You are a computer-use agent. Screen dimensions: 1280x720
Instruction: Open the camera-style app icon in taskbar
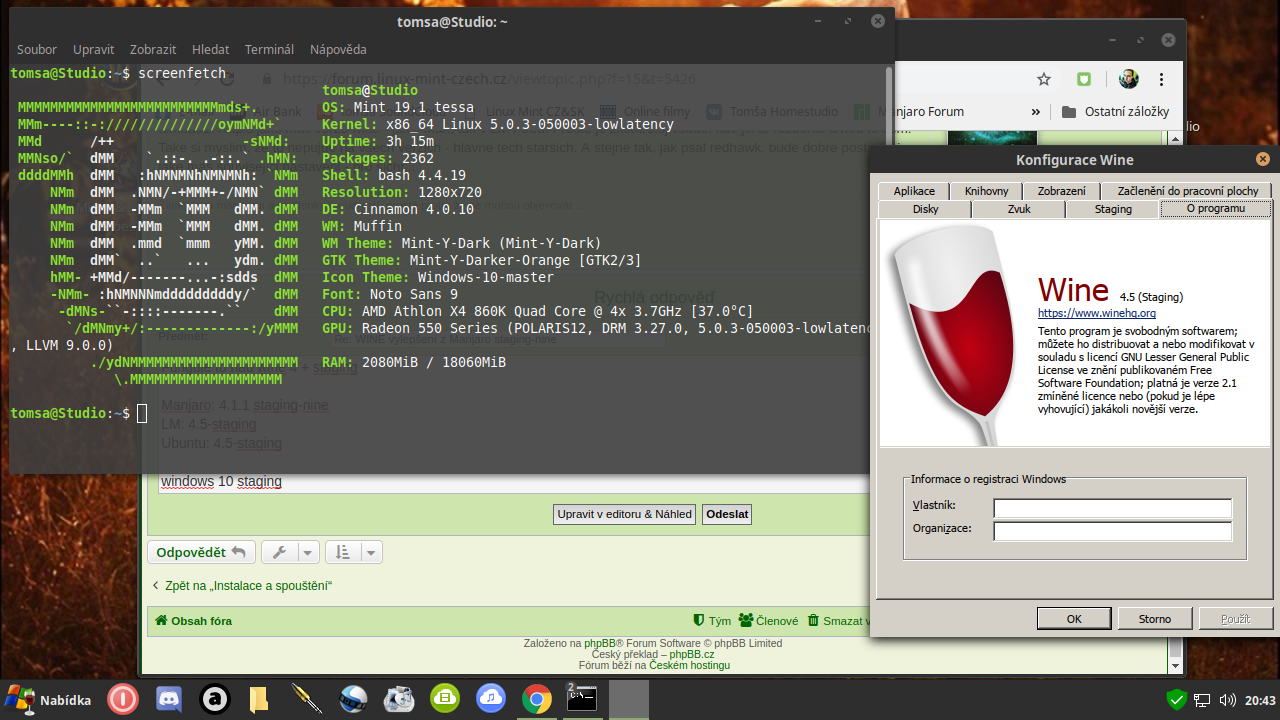[399, 699]
